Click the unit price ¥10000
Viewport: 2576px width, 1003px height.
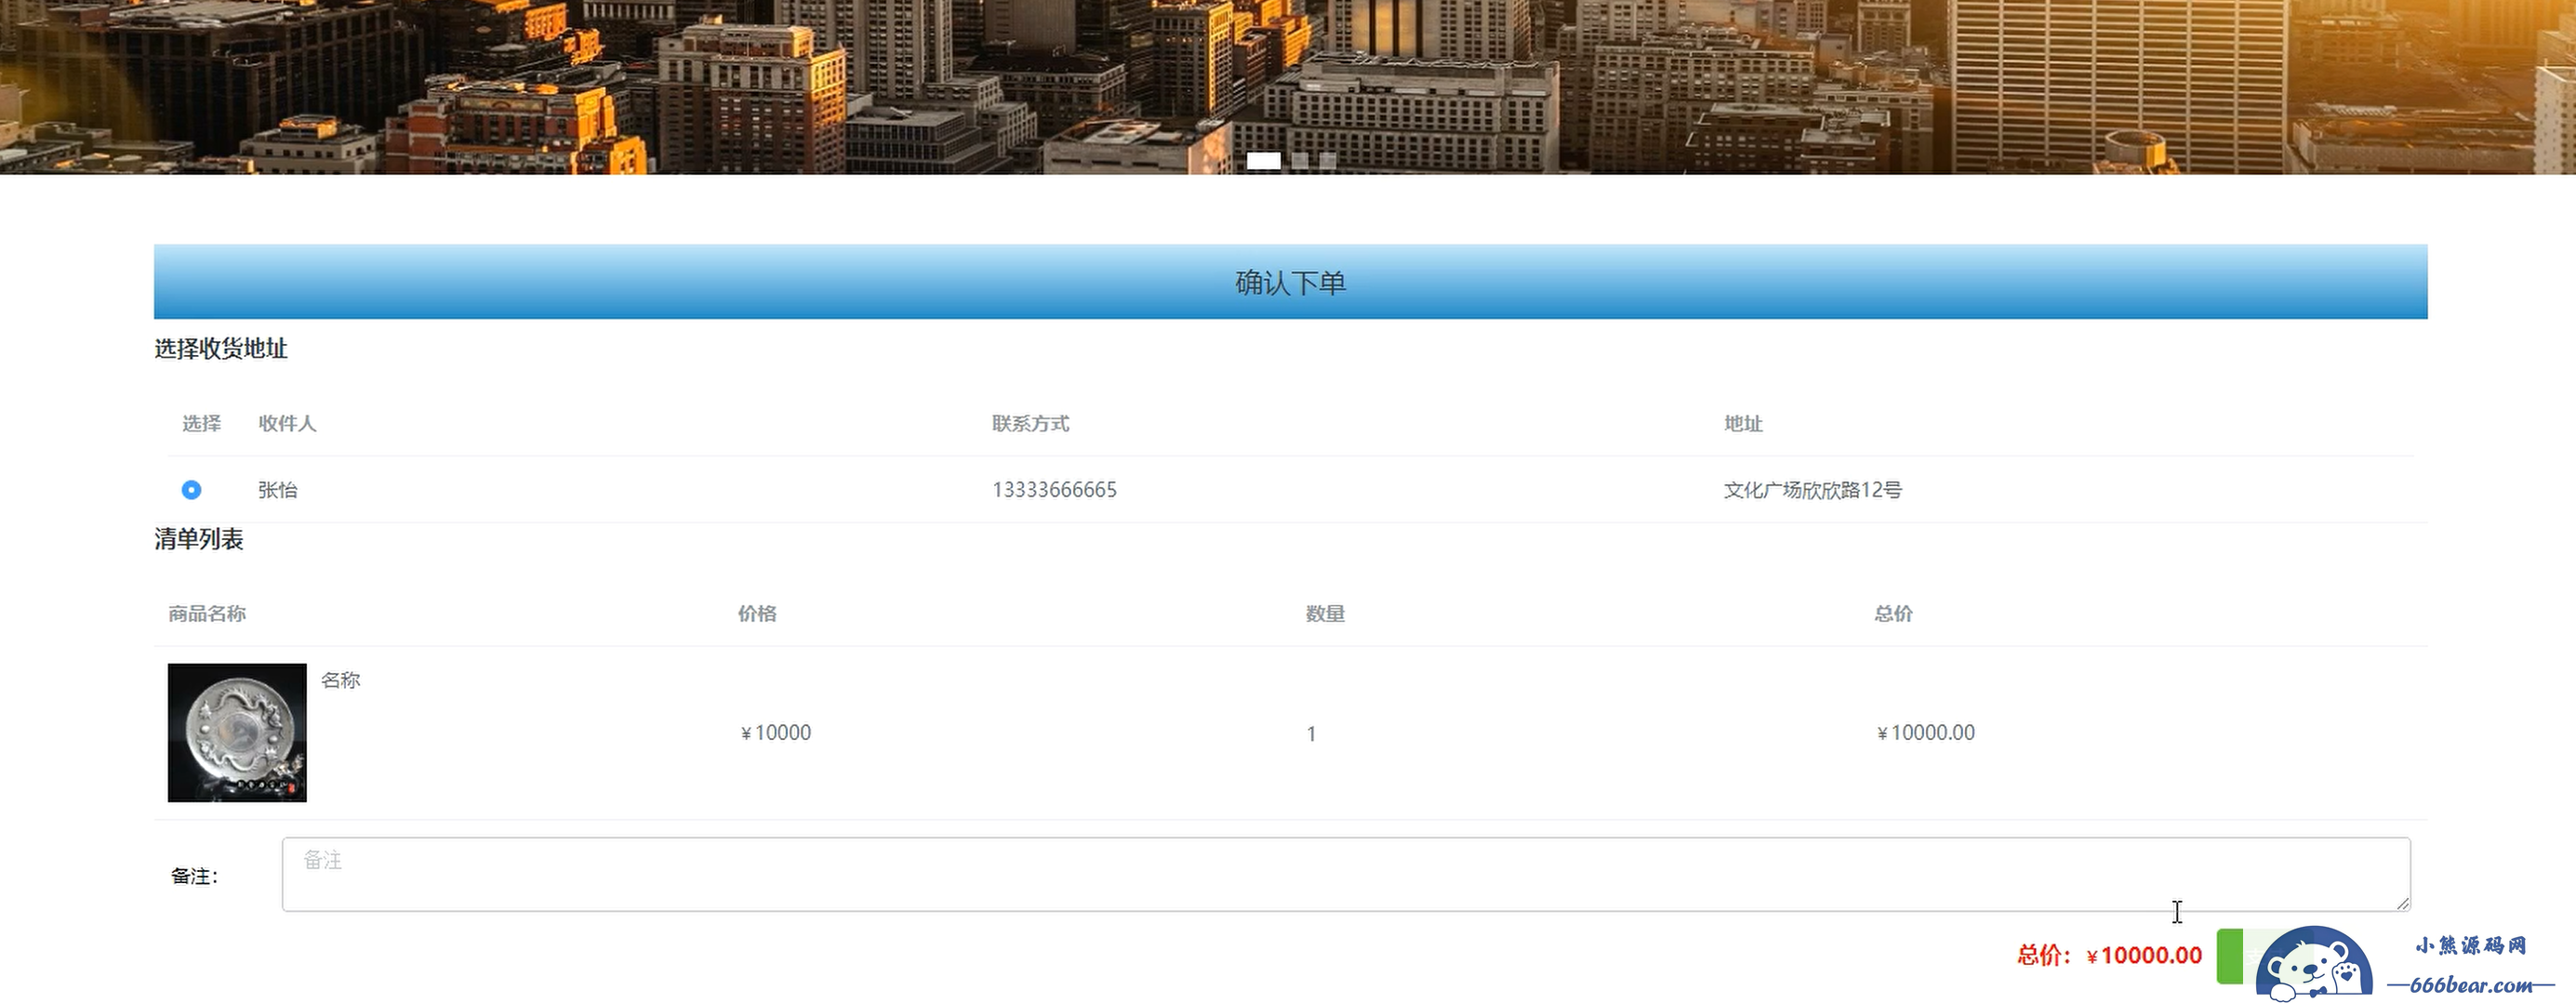776,733
